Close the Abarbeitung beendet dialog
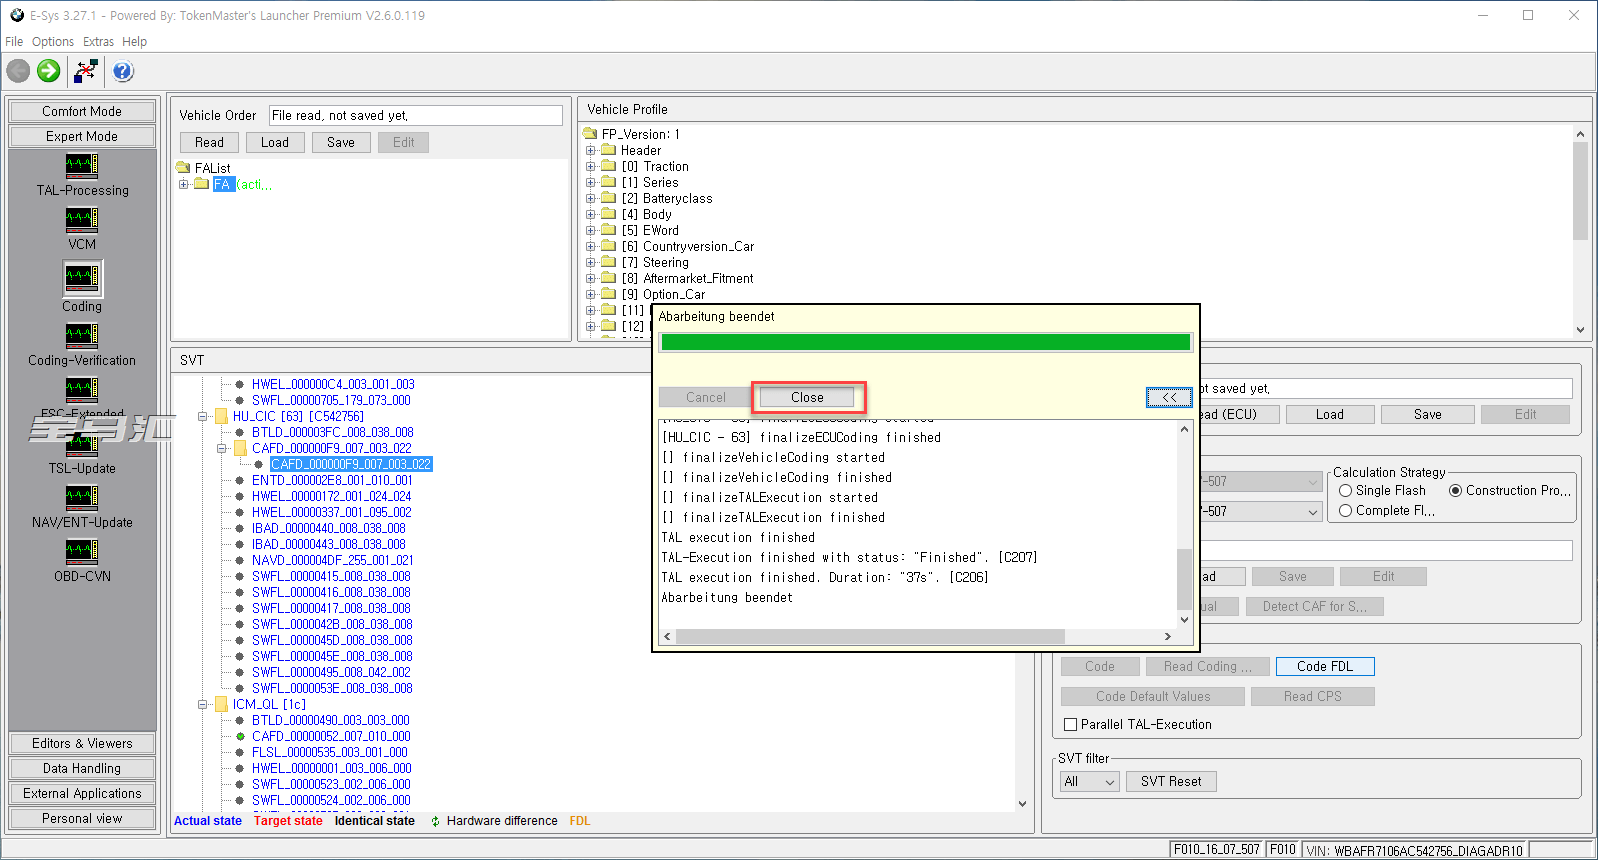Viewport: 1598px width, 860px height. coord(807,398)
